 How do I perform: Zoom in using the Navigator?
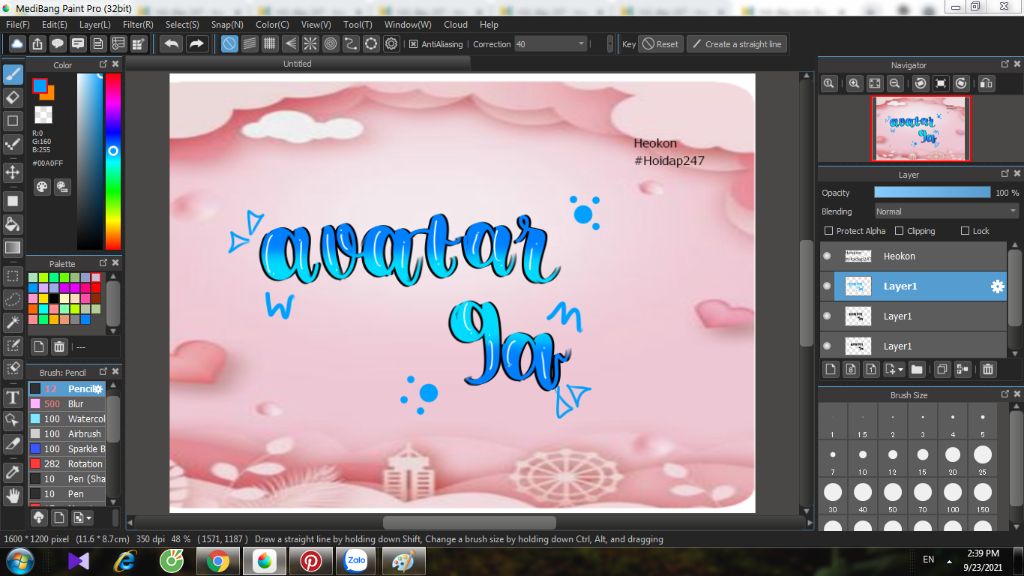pos(854,84)
